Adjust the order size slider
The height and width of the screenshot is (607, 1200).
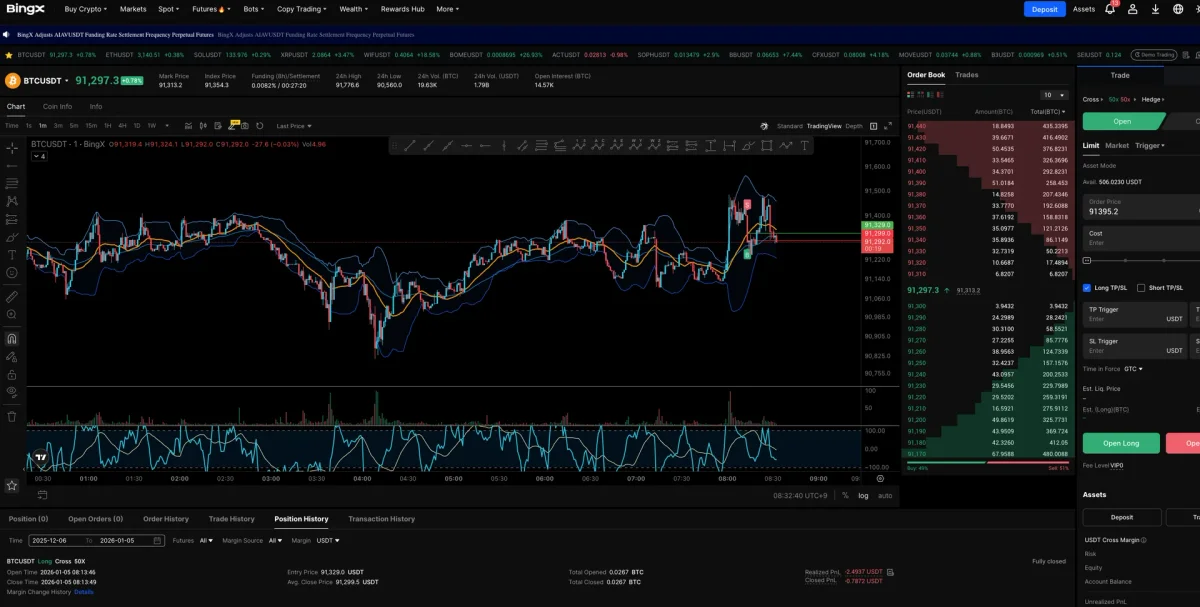1088,260
